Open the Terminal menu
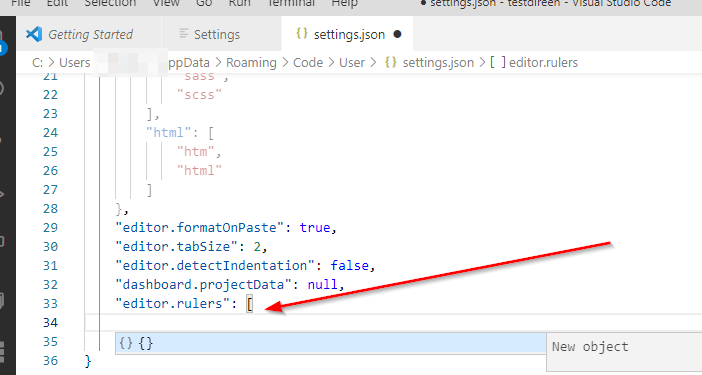The width and height of the screenshot is (702, 375). tap(291, 3)
